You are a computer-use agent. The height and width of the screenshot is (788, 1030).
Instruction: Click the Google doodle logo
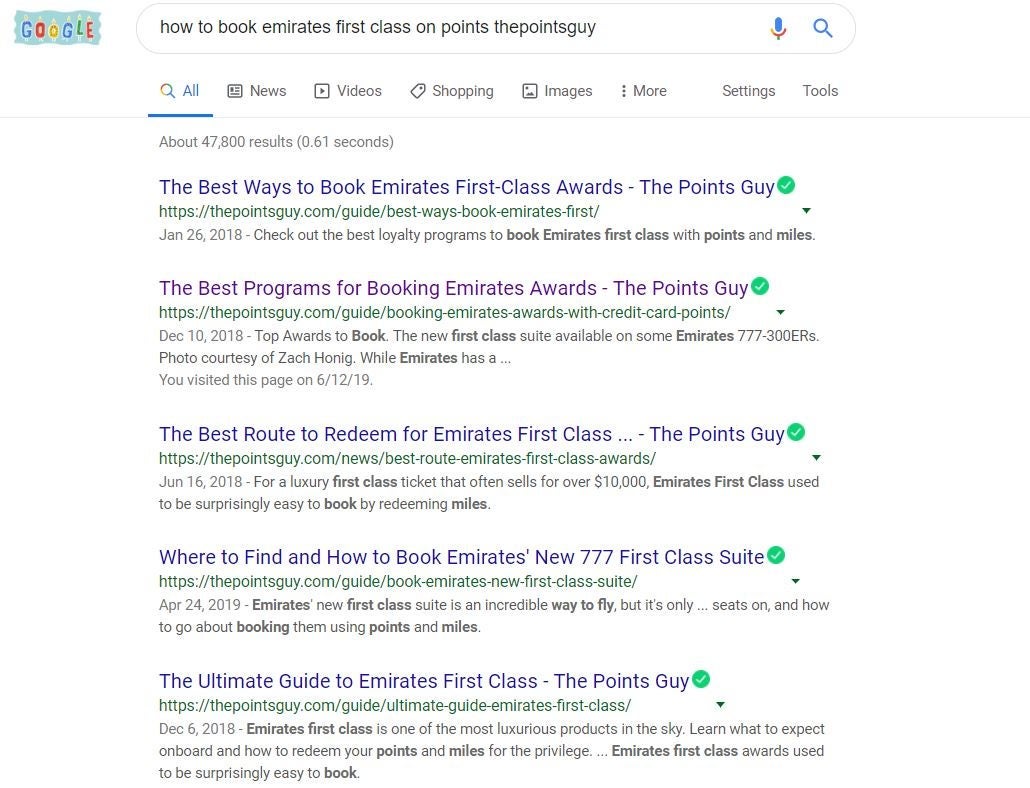click(x=58, y=28)
